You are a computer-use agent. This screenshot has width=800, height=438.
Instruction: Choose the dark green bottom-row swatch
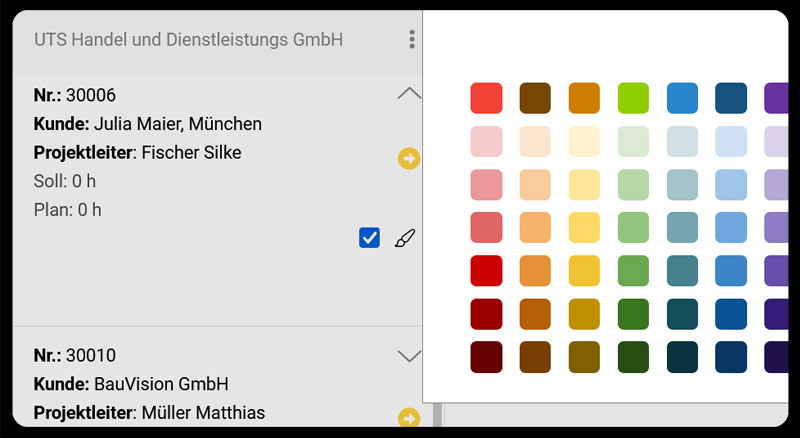pyautogui.click(x=634, y=357)
